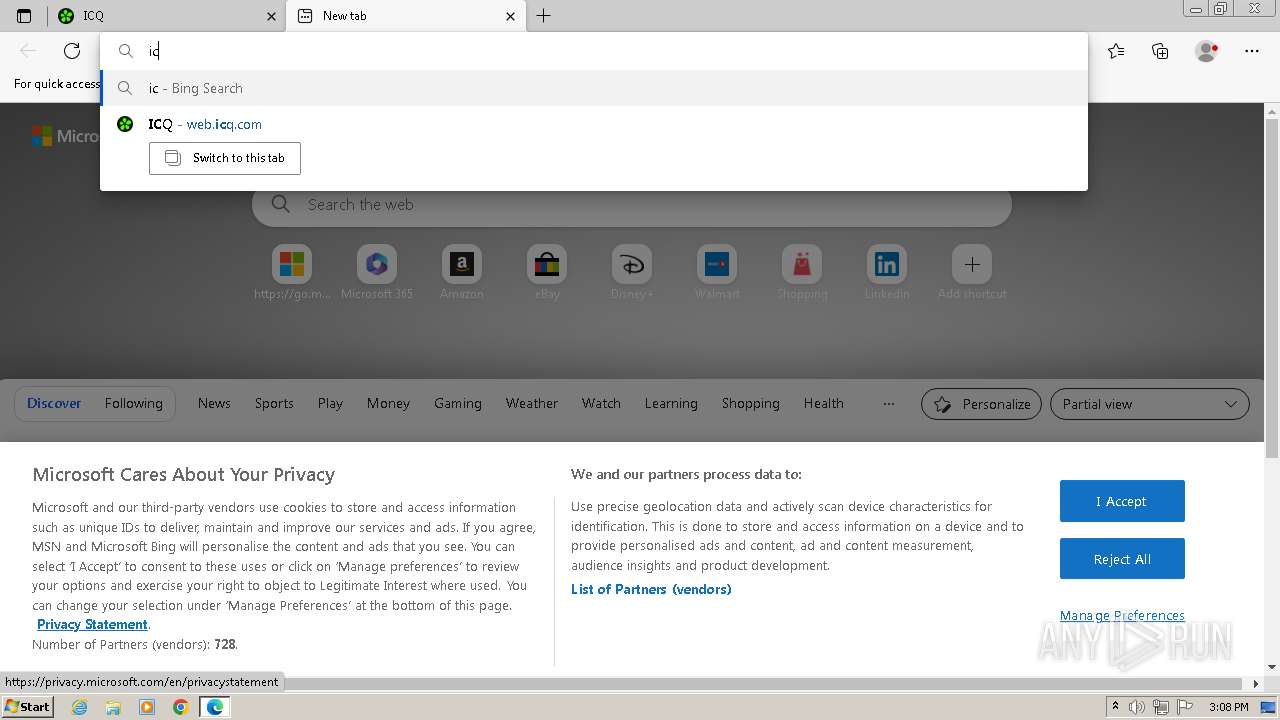Click the Search the web box
Screen dimensions: 1280x720
pyautogui.click(x=632, y=204)
